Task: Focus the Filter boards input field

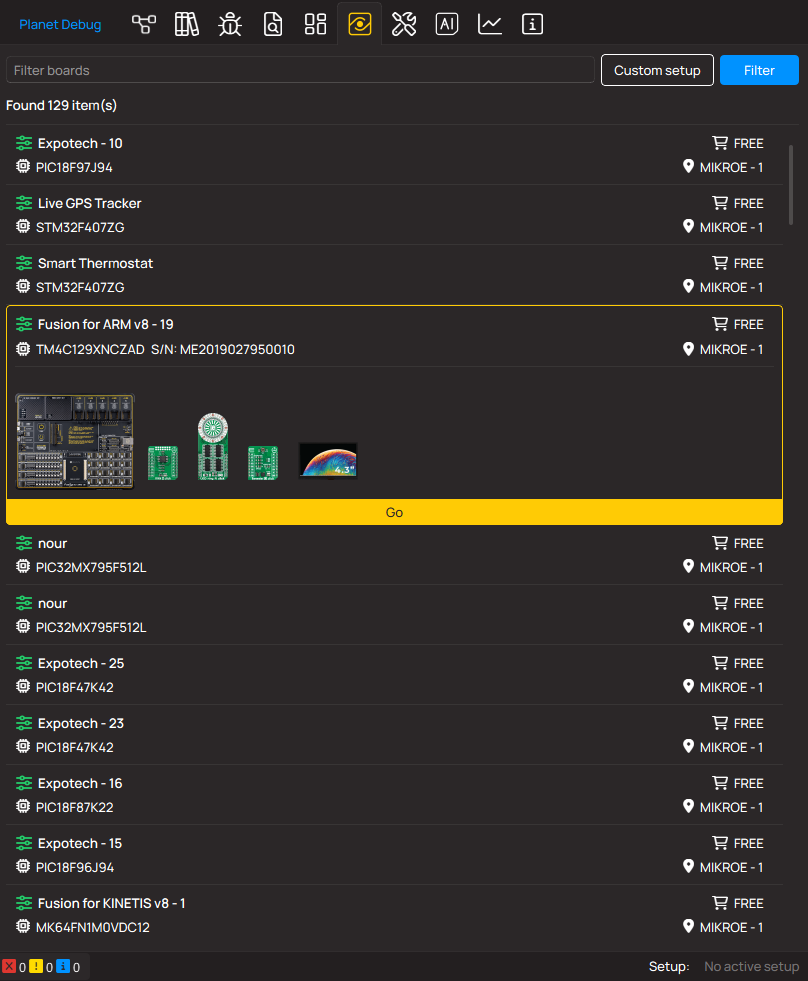Action: 300,70
